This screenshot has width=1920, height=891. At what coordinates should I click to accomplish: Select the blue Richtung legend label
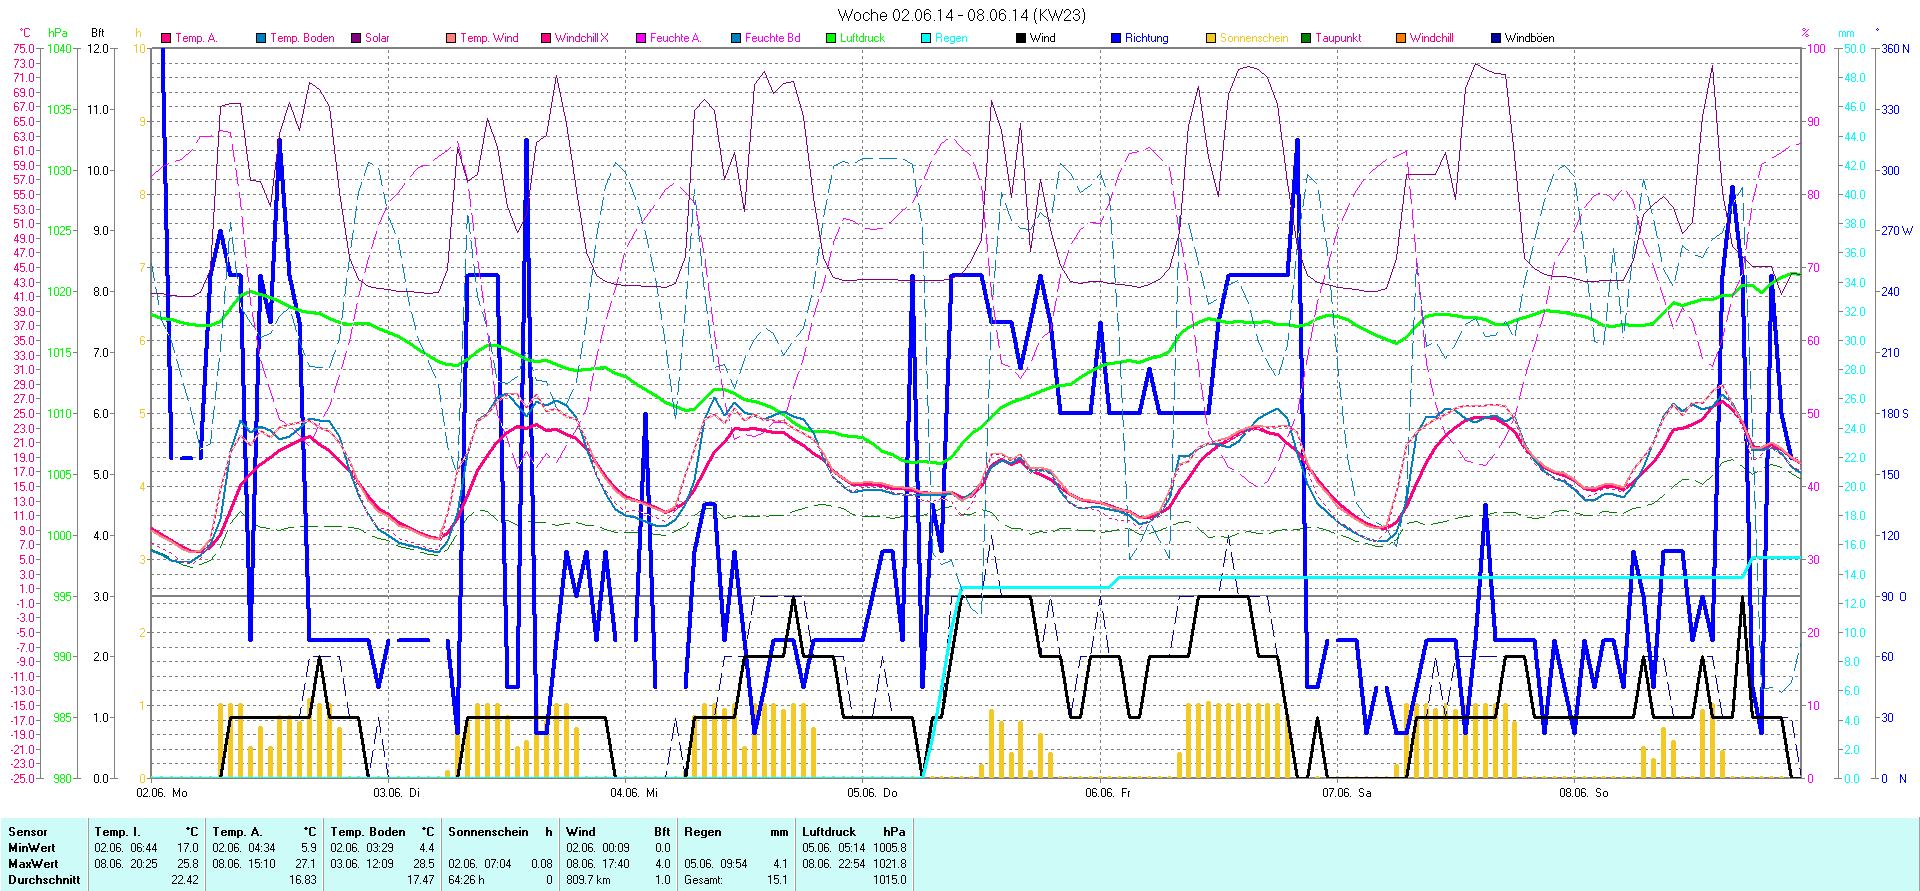tap(1146, 38)
